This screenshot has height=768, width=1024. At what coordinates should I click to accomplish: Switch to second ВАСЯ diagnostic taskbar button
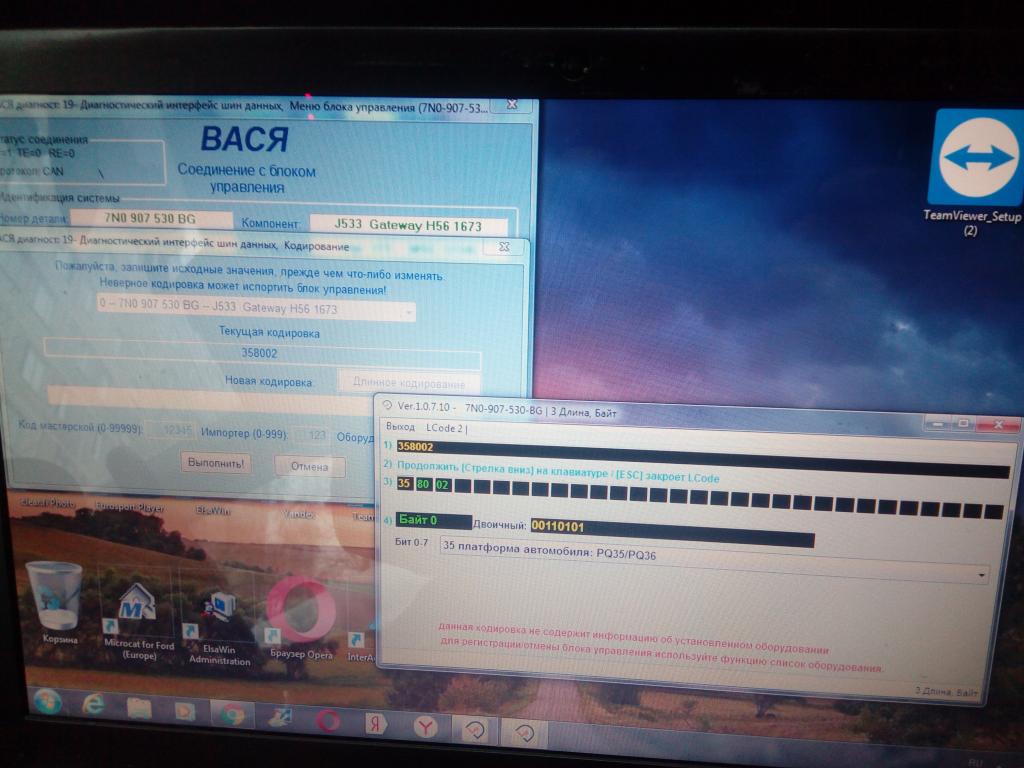[x=523, y=733]
